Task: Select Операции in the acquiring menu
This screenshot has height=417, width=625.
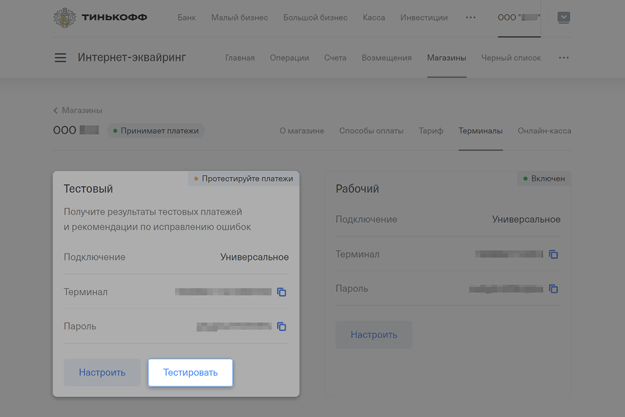Action: (x=289, y=58)
